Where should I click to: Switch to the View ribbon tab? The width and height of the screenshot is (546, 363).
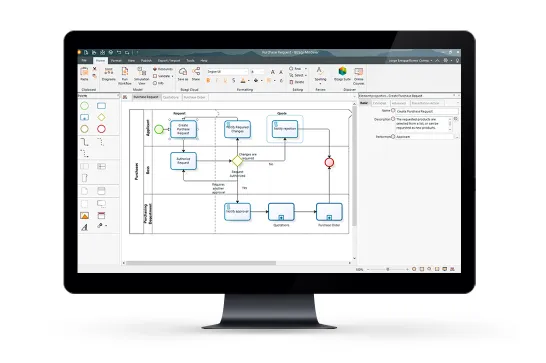131,61
